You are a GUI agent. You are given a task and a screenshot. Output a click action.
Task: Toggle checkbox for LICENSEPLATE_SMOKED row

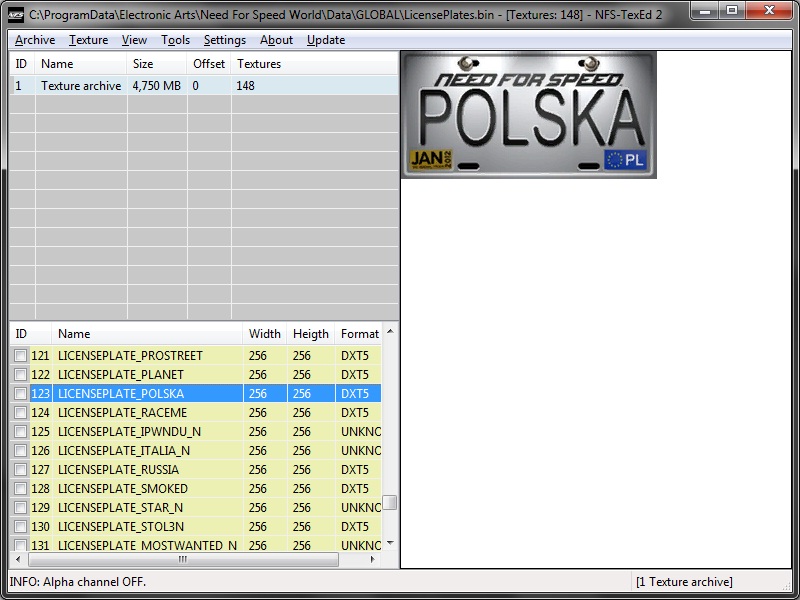(x=20, y=489)
